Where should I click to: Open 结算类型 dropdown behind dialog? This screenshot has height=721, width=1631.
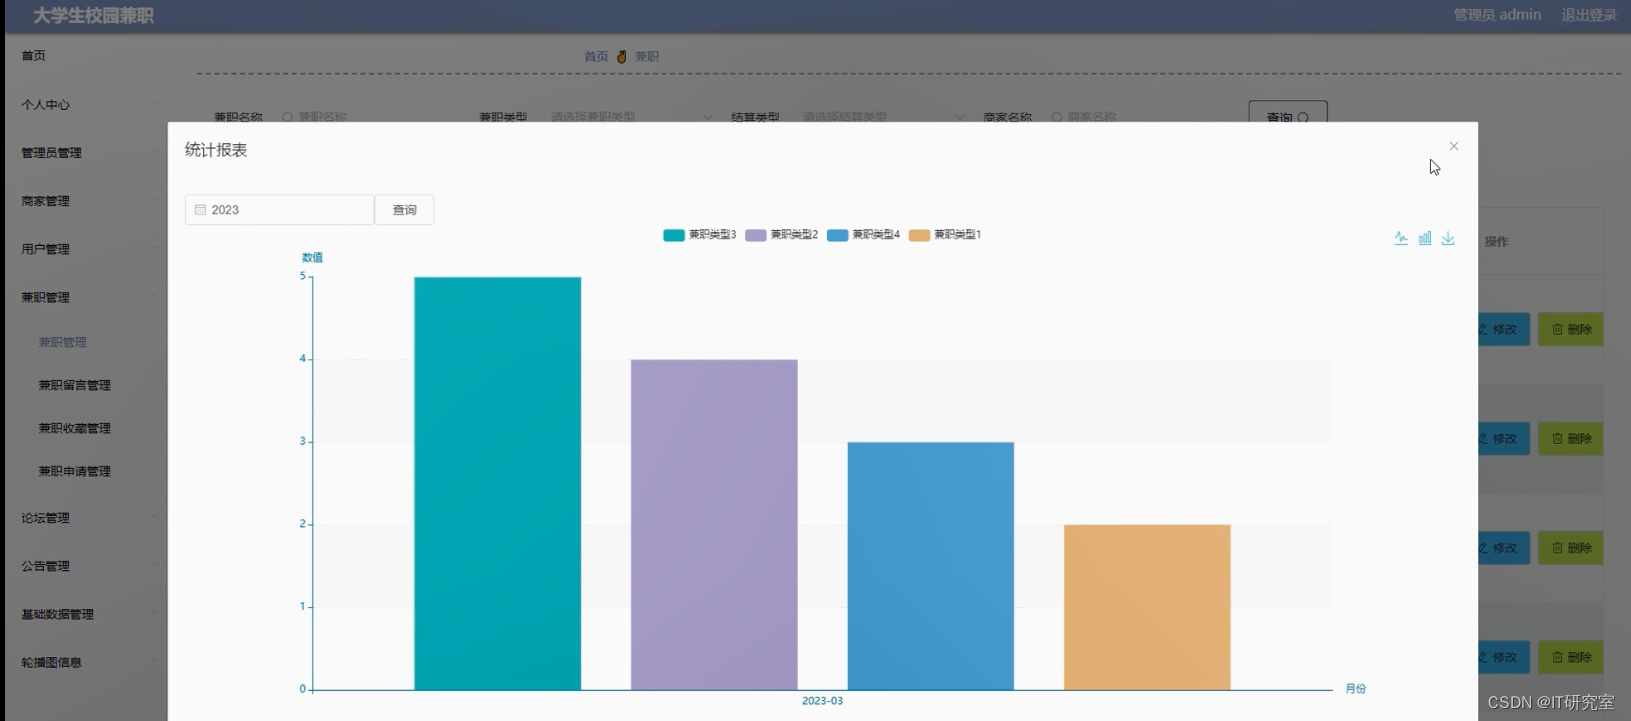click(884, 117)
